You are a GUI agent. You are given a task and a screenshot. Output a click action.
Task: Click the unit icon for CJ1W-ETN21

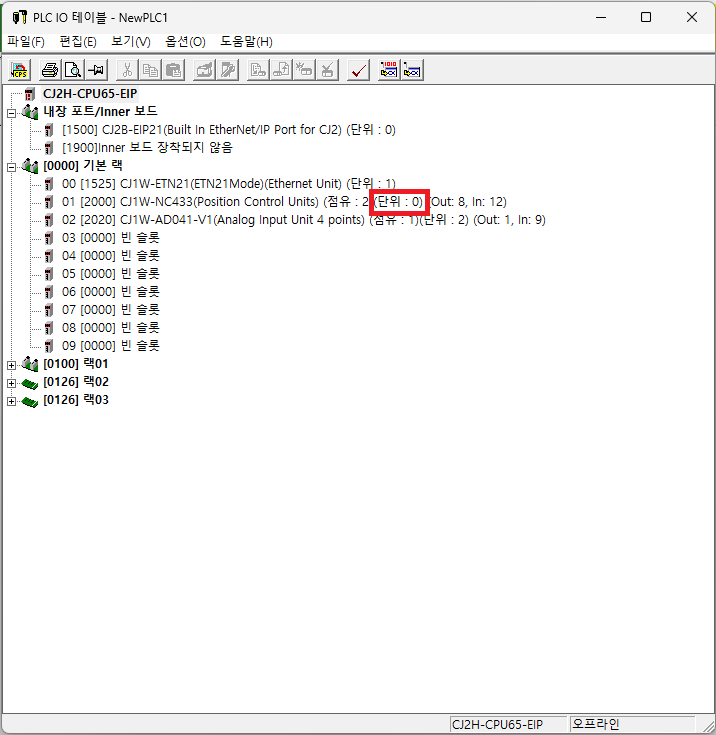coord(49,184)
